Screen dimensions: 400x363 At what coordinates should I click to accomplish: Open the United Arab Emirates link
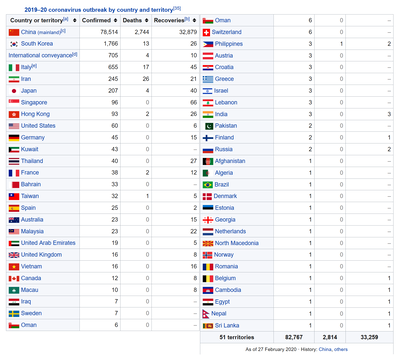48,243
